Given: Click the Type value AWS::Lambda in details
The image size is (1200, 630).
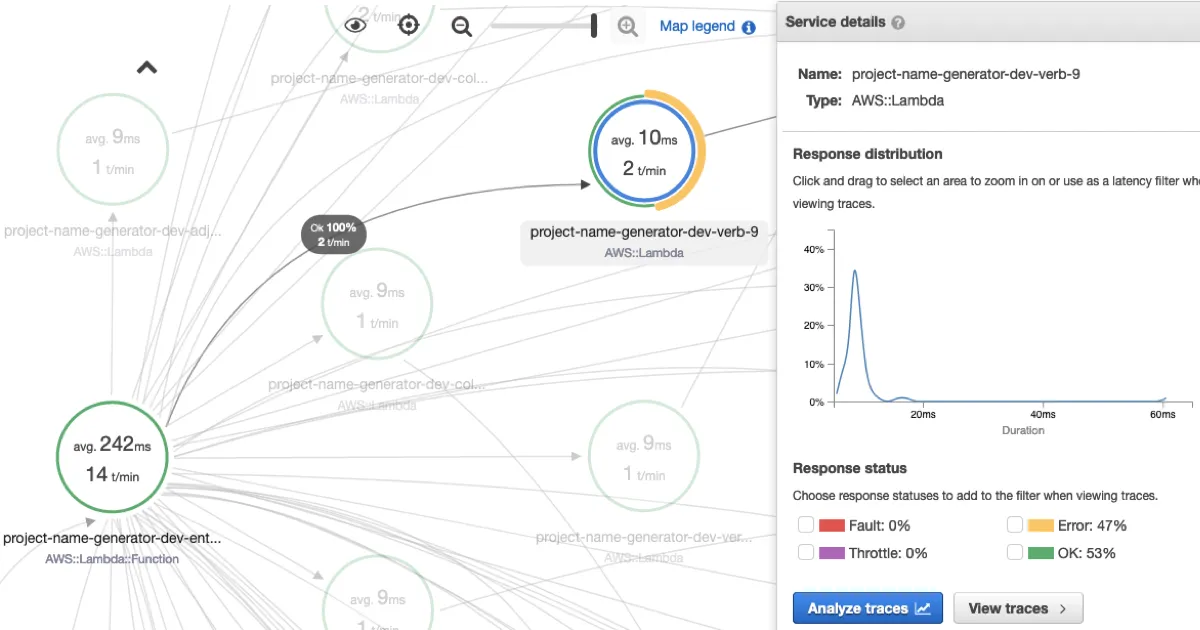Looking at the screenshot, I should pyautogui.click(x=898, y=101).
